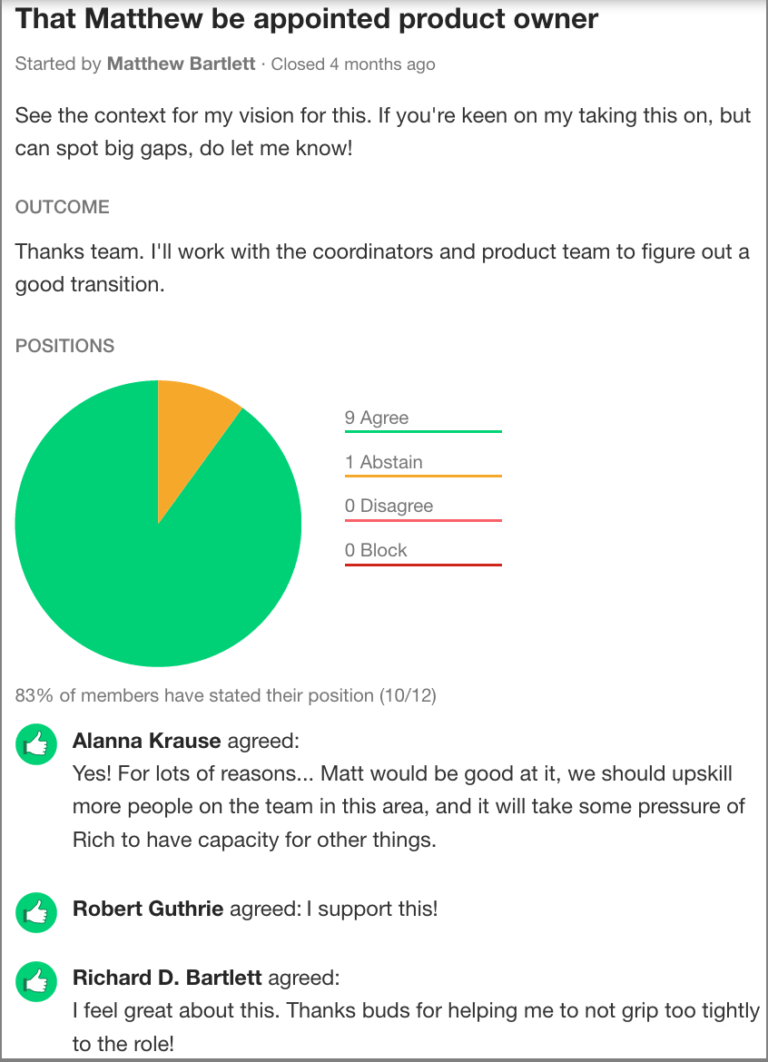Click the proposal title about Matthew's appointment
768x1062 pixels.
307,18
